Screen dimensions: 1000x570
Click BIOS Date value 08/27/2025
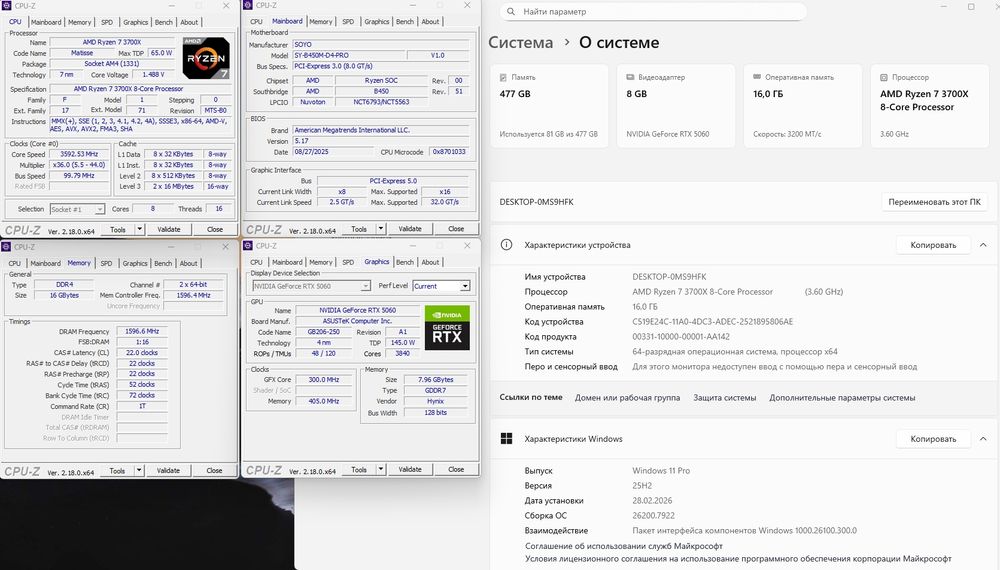pyautogui.click(x=331, y=152)
